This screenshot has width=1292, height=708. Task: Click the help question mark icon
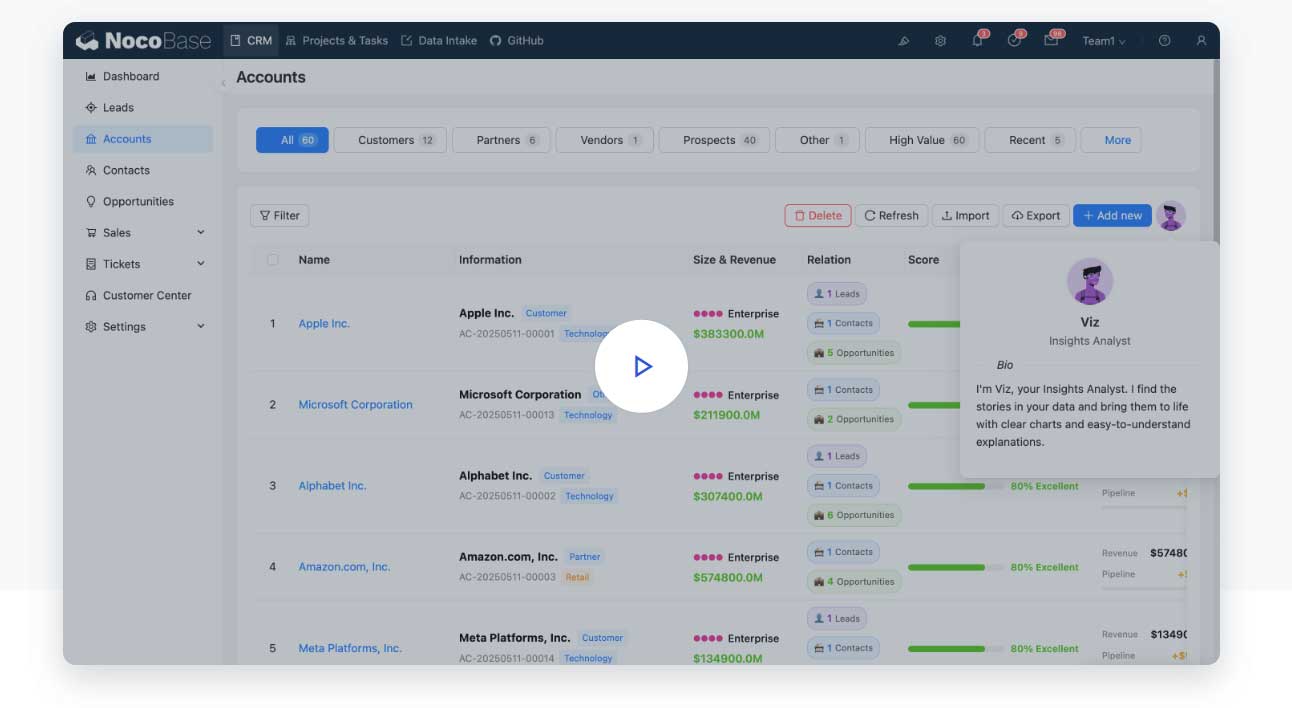point(1164,41)
